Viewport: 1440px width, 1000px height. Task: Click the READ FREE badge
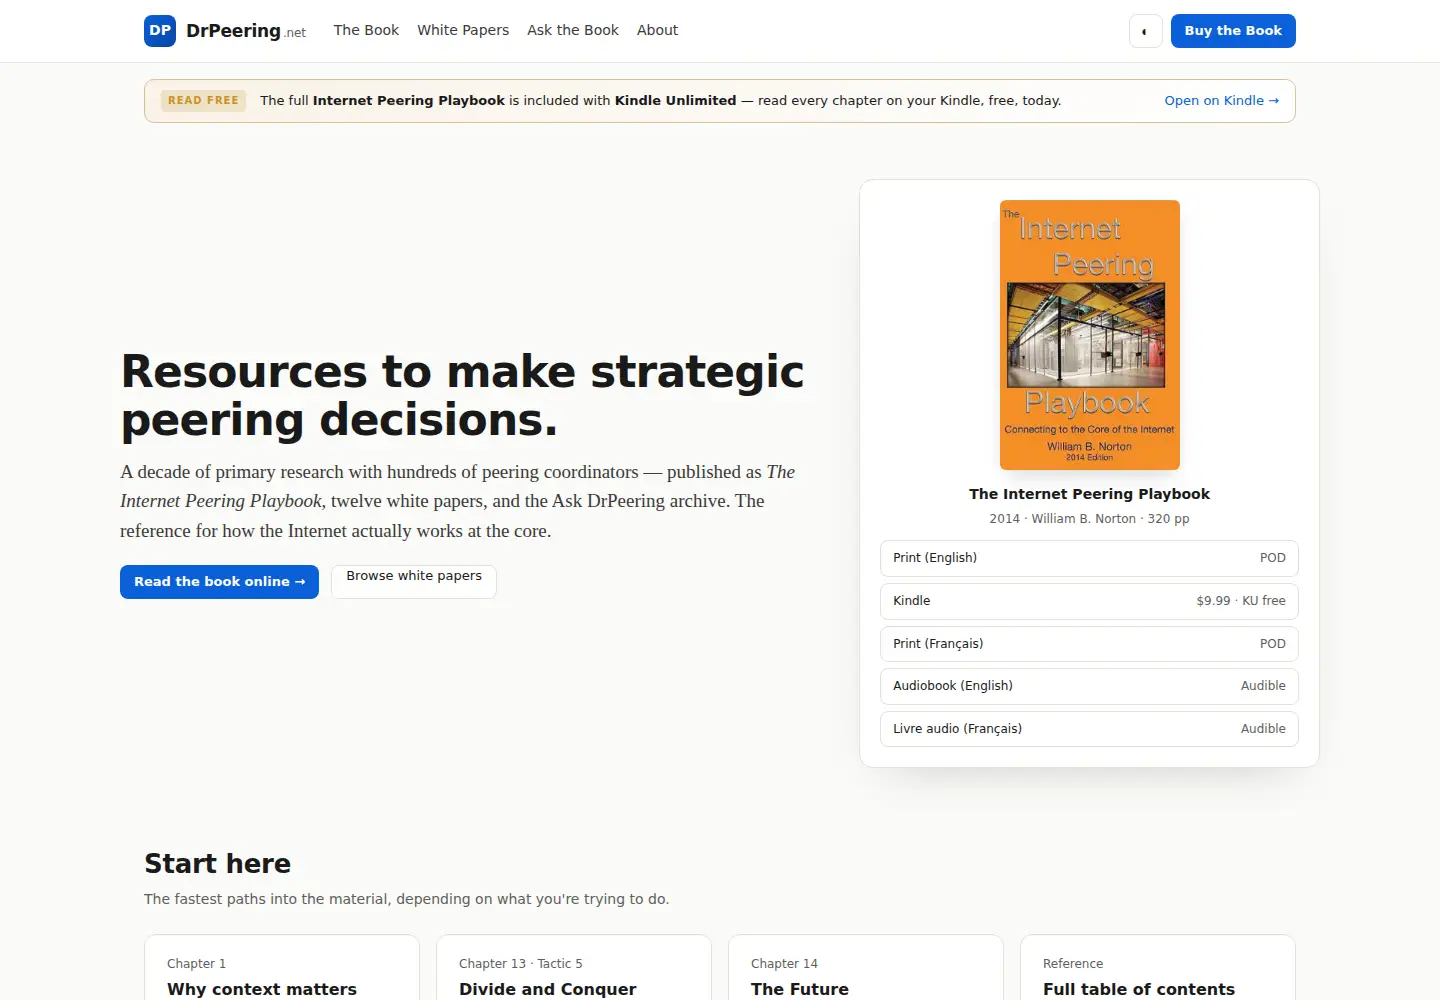[203, 101]
